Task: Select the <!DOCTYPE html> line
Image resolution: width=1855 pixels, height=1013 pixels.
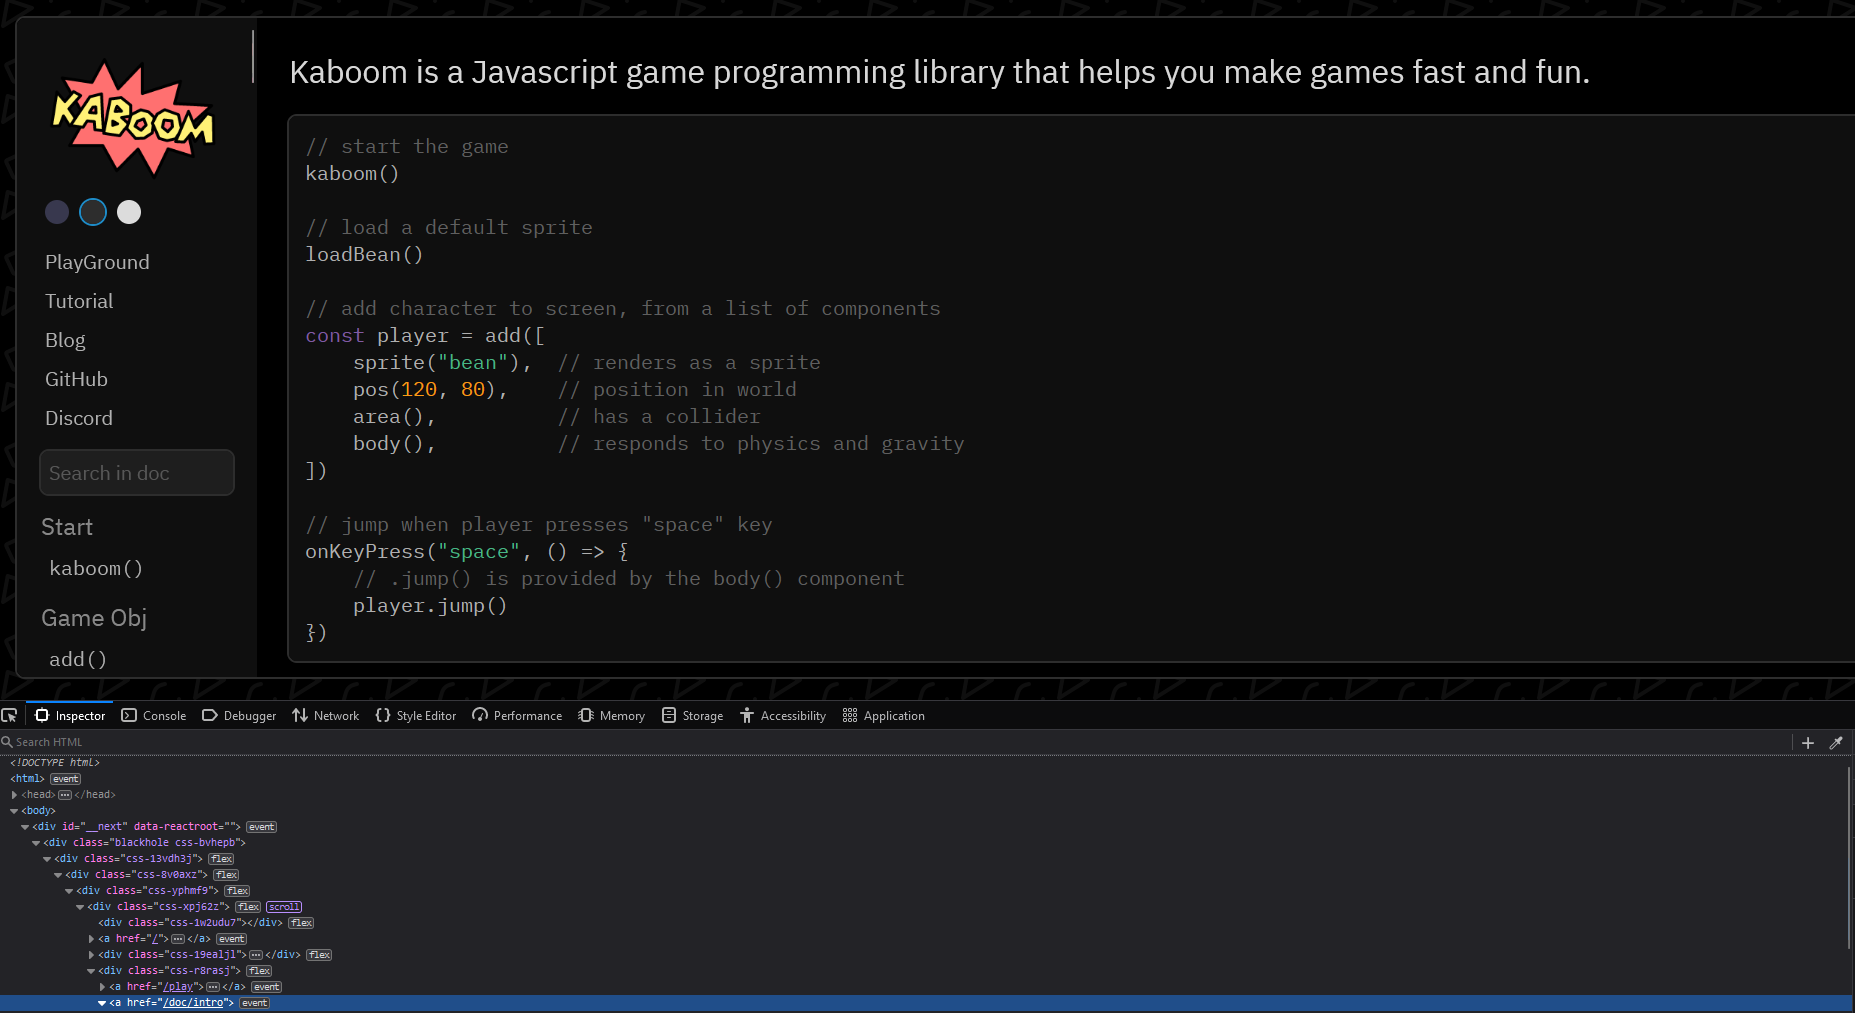Action: click(x=55, y=763)
